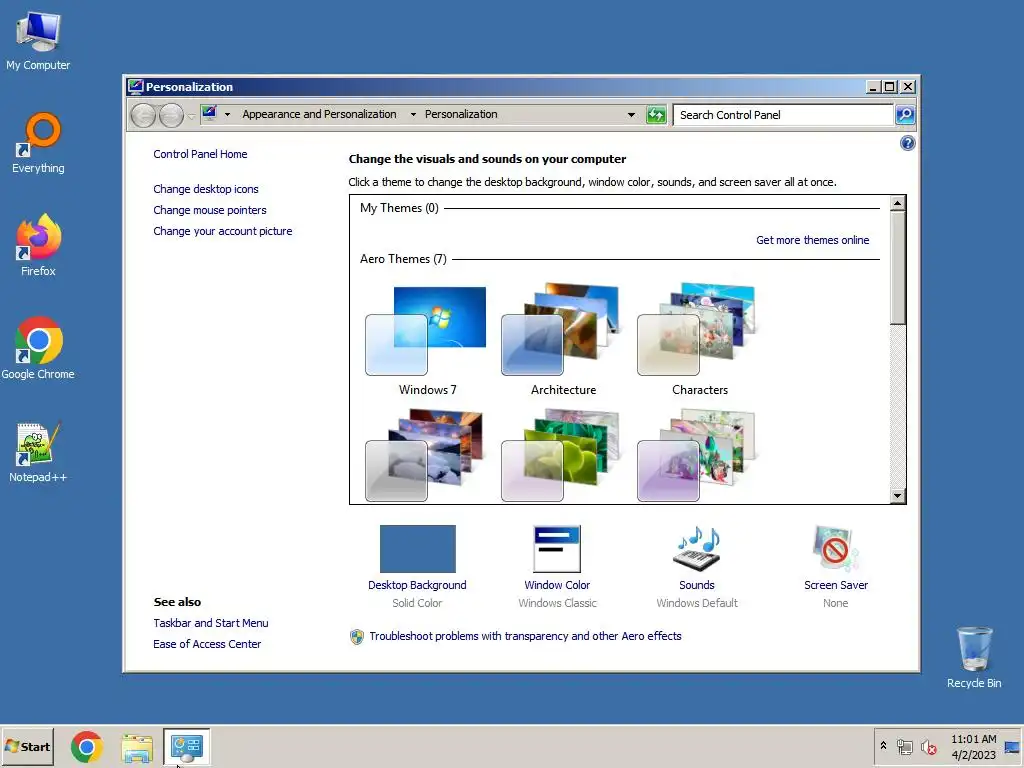Select the landscape theme thumbnail
1024x768 pixels.
424,455
